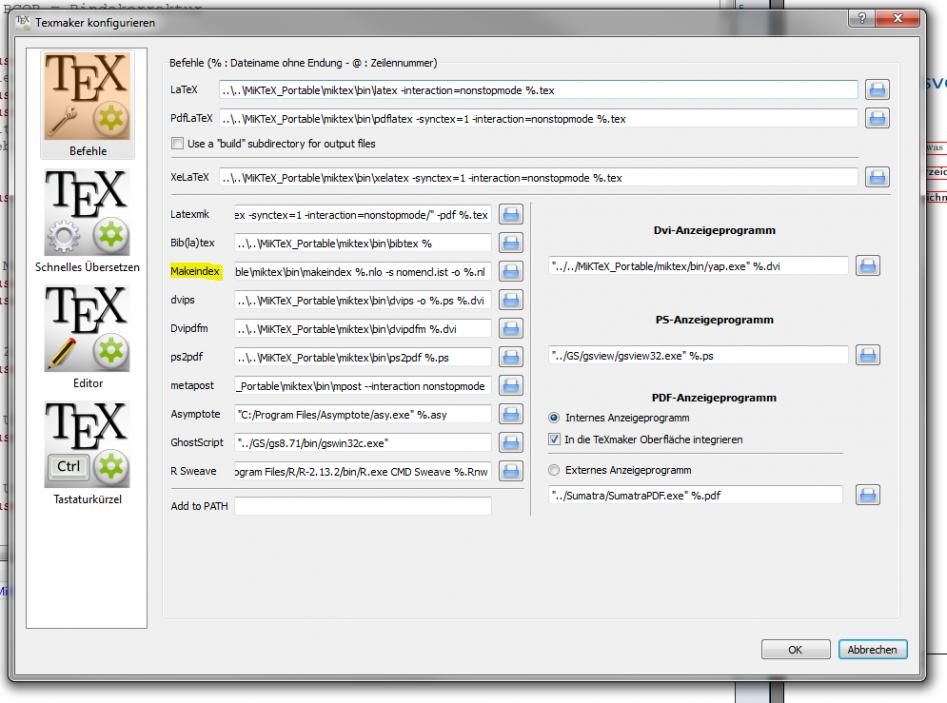Browse for the Dvi-Anzeigeprogramm path
The width and height of the screenshot is (947, 703).
[x=868, y=266]
